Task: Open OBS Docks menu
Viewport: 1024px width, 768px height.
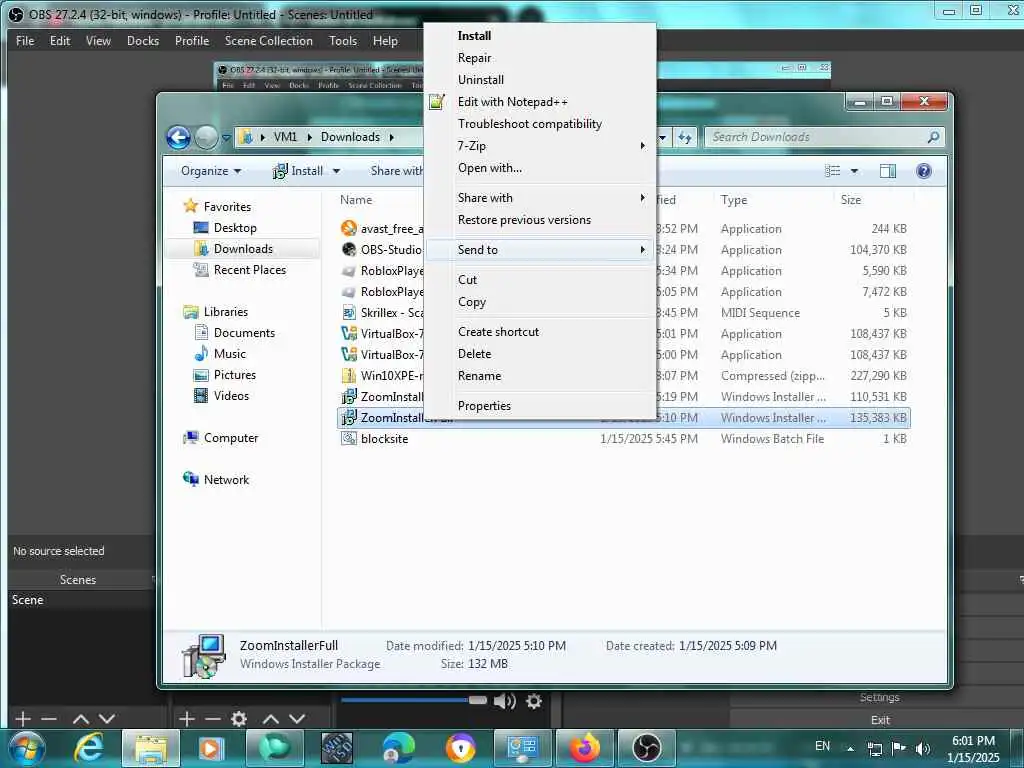Action: tap(143, 40)
